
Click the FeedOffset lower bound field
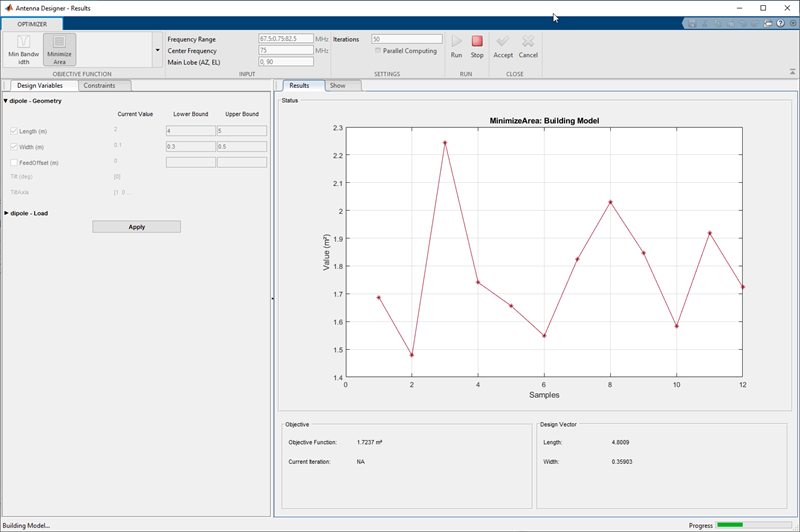(x=191, y=163)
